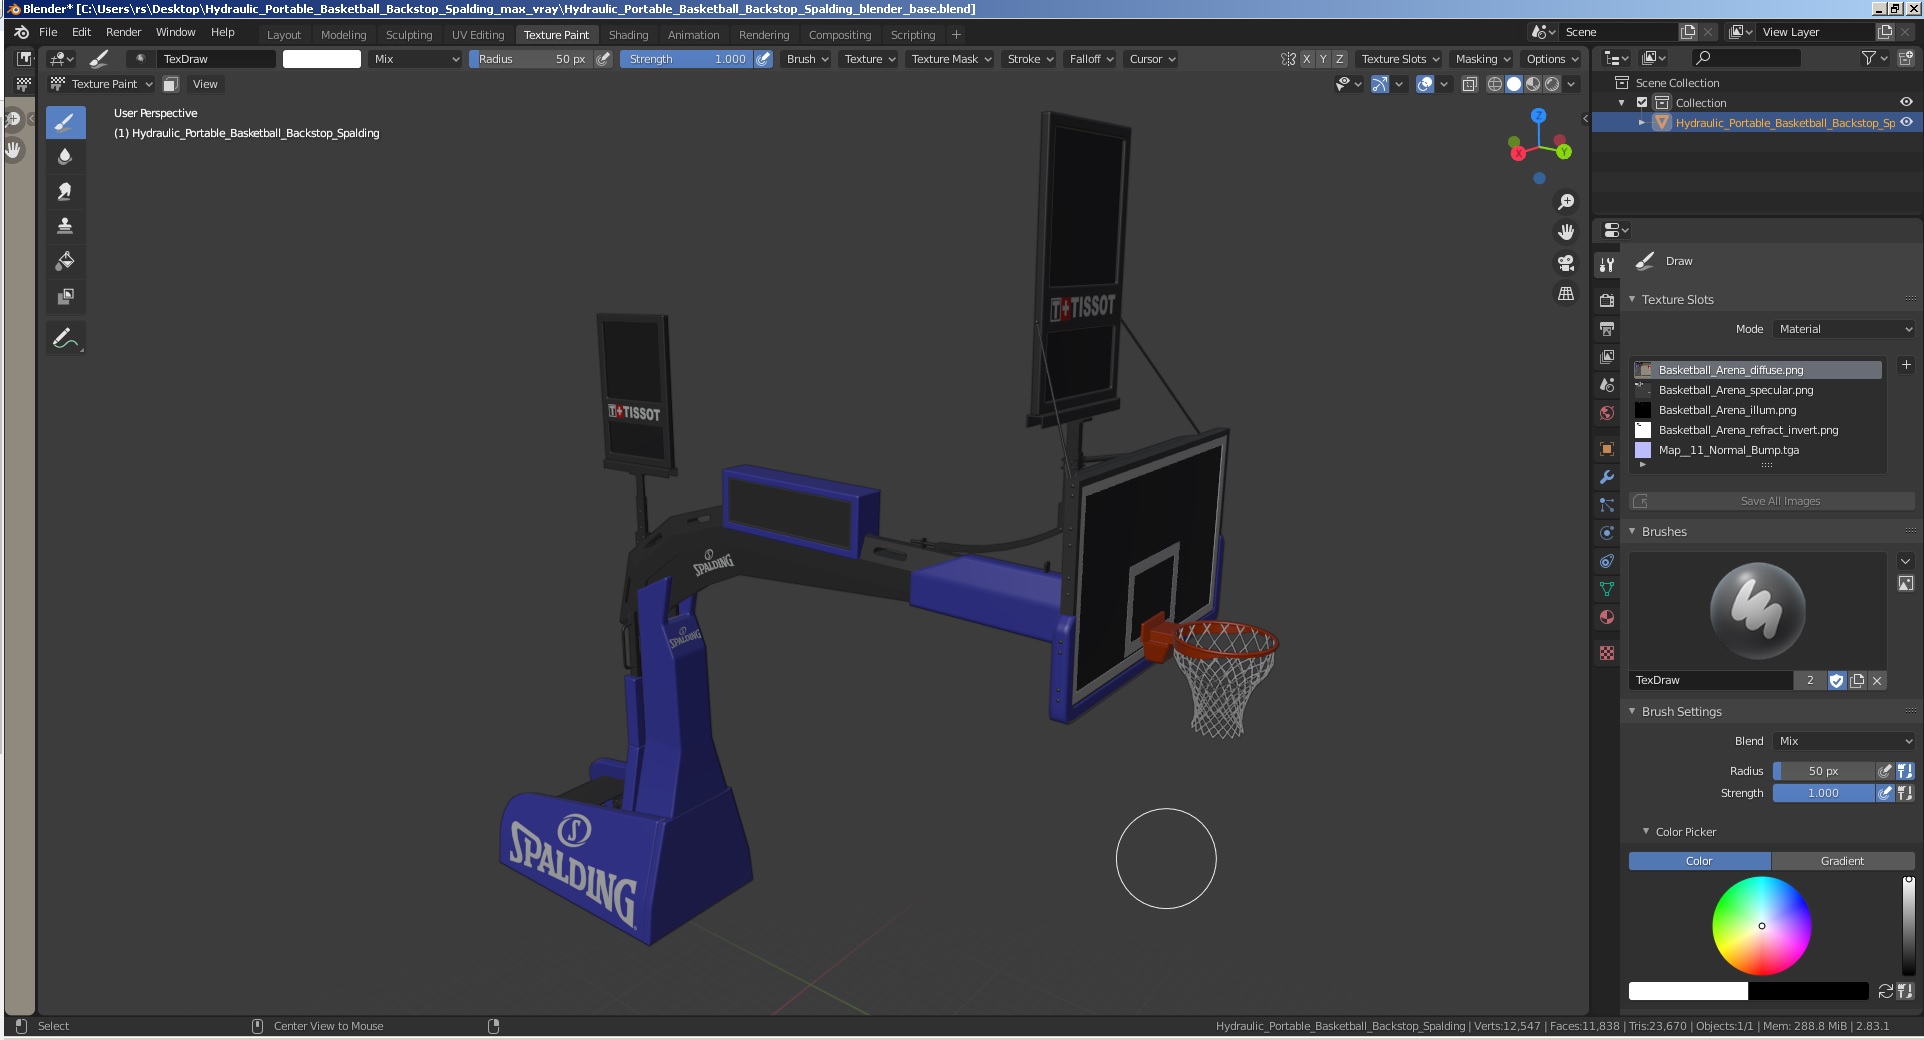Open Output properties tab
The width and height of the screenshot is (1924, 1040).
coord(1607,328)
